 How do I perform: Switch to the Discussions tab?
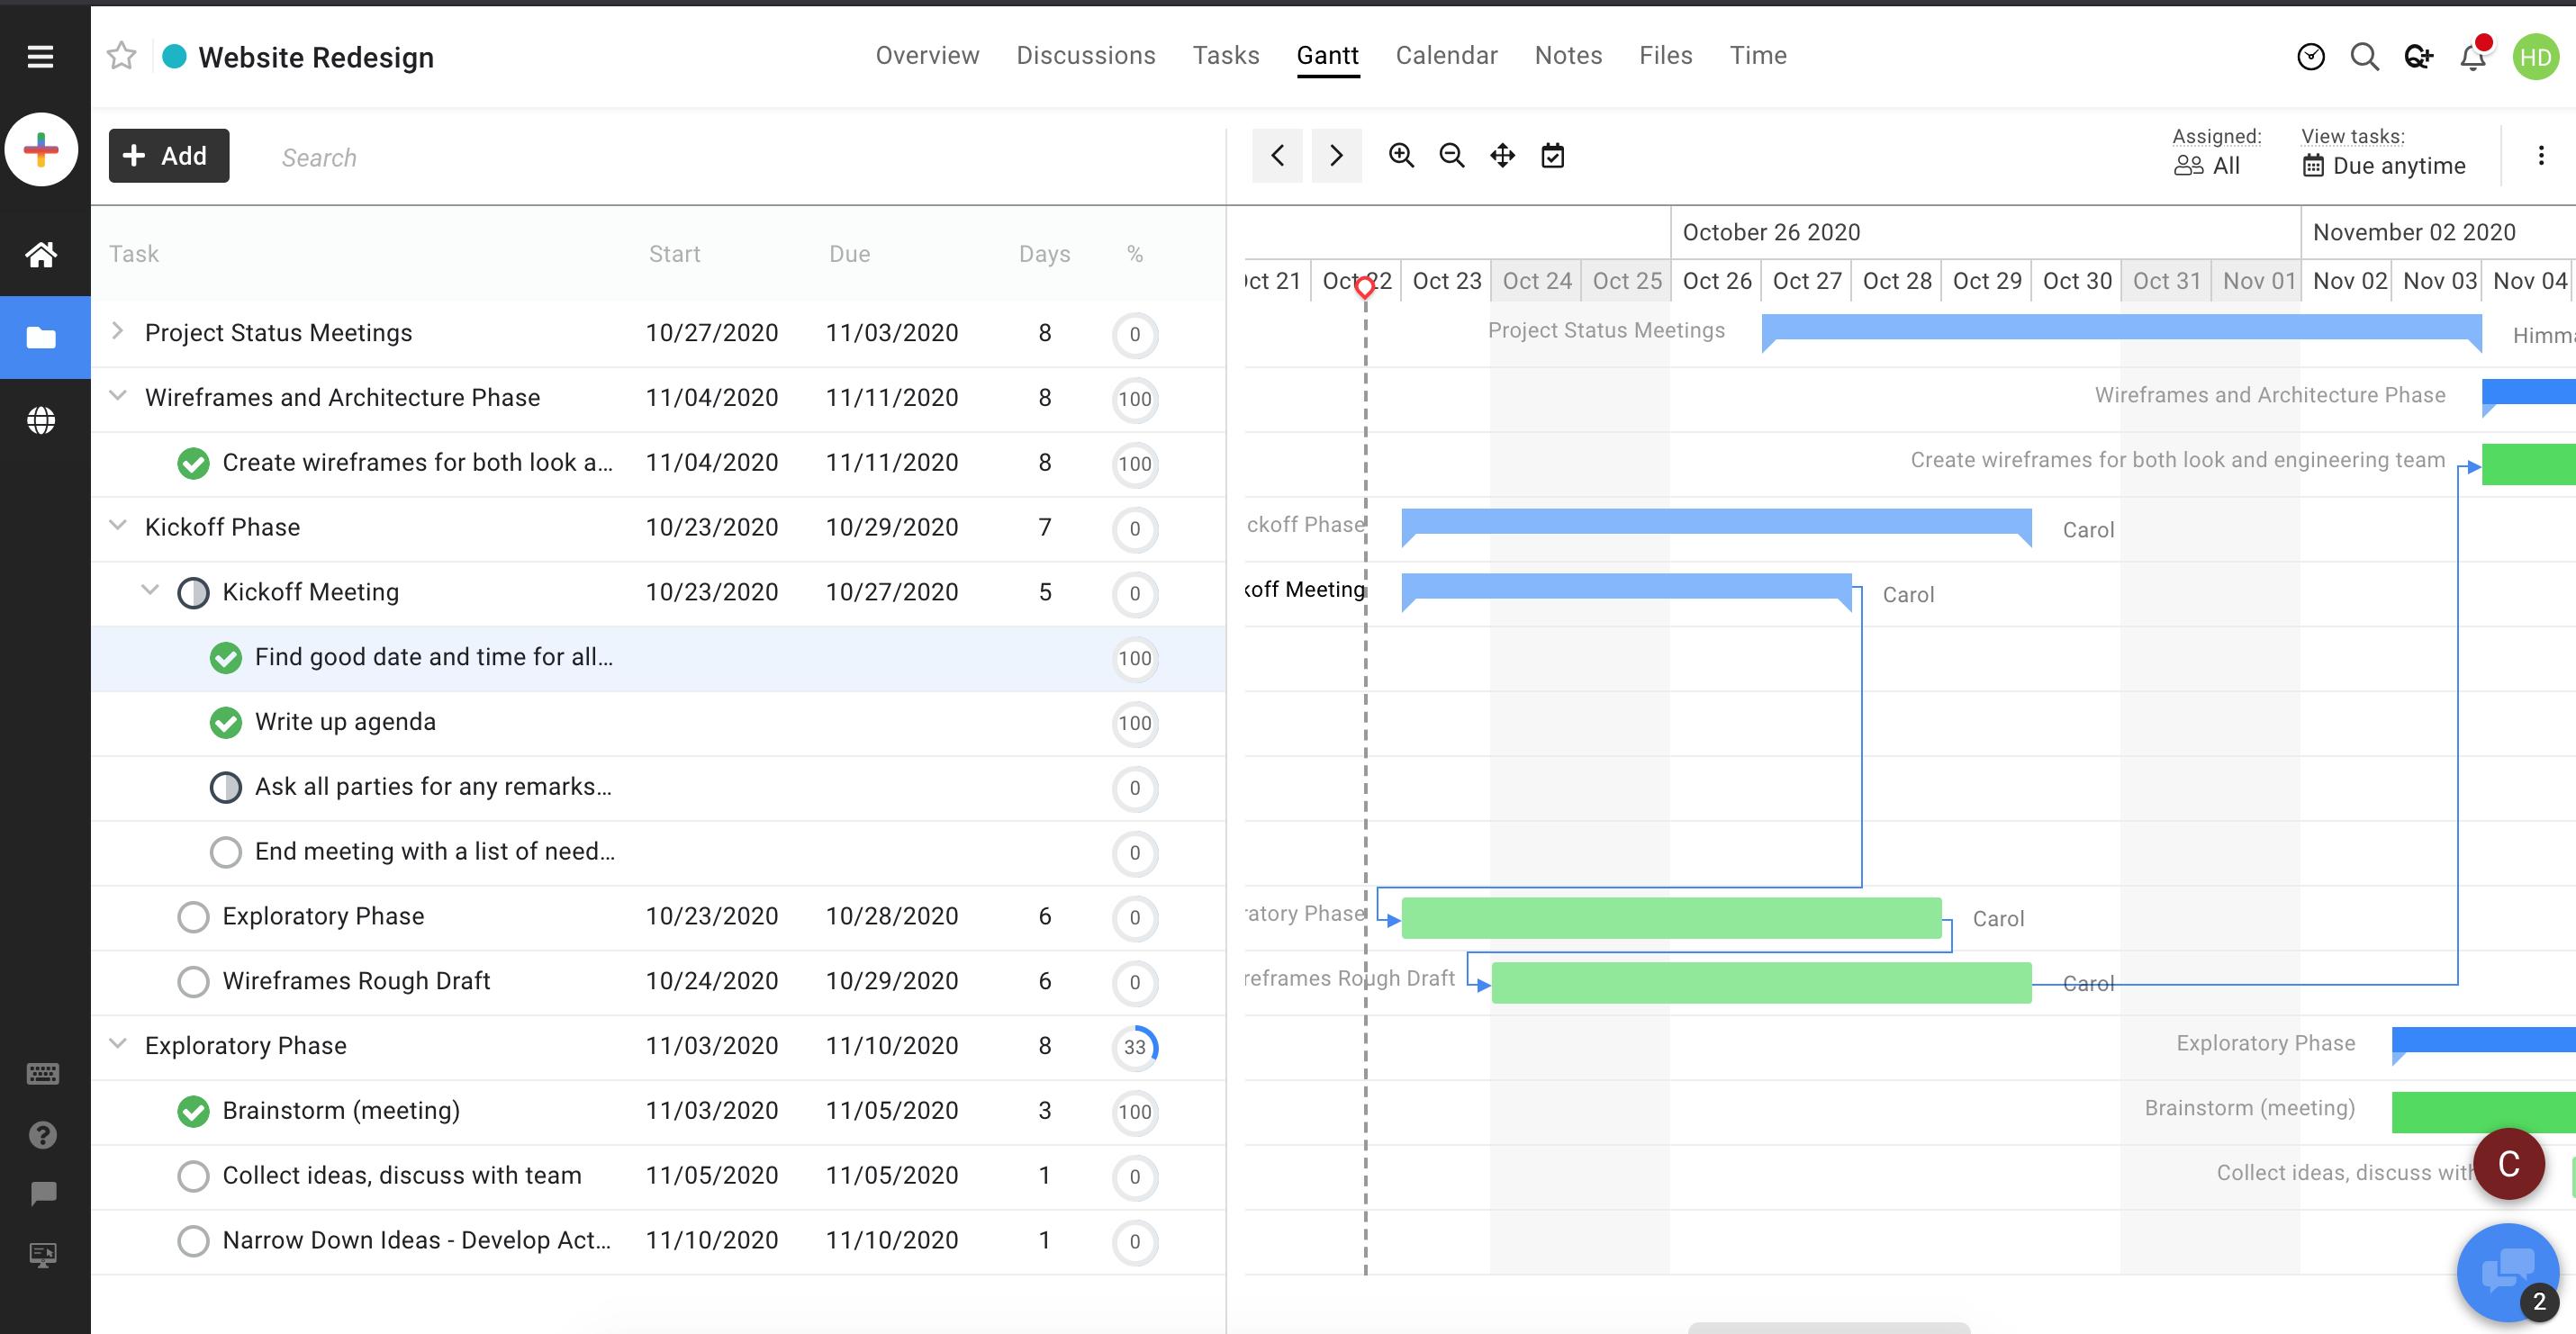tap(1085, 56)
